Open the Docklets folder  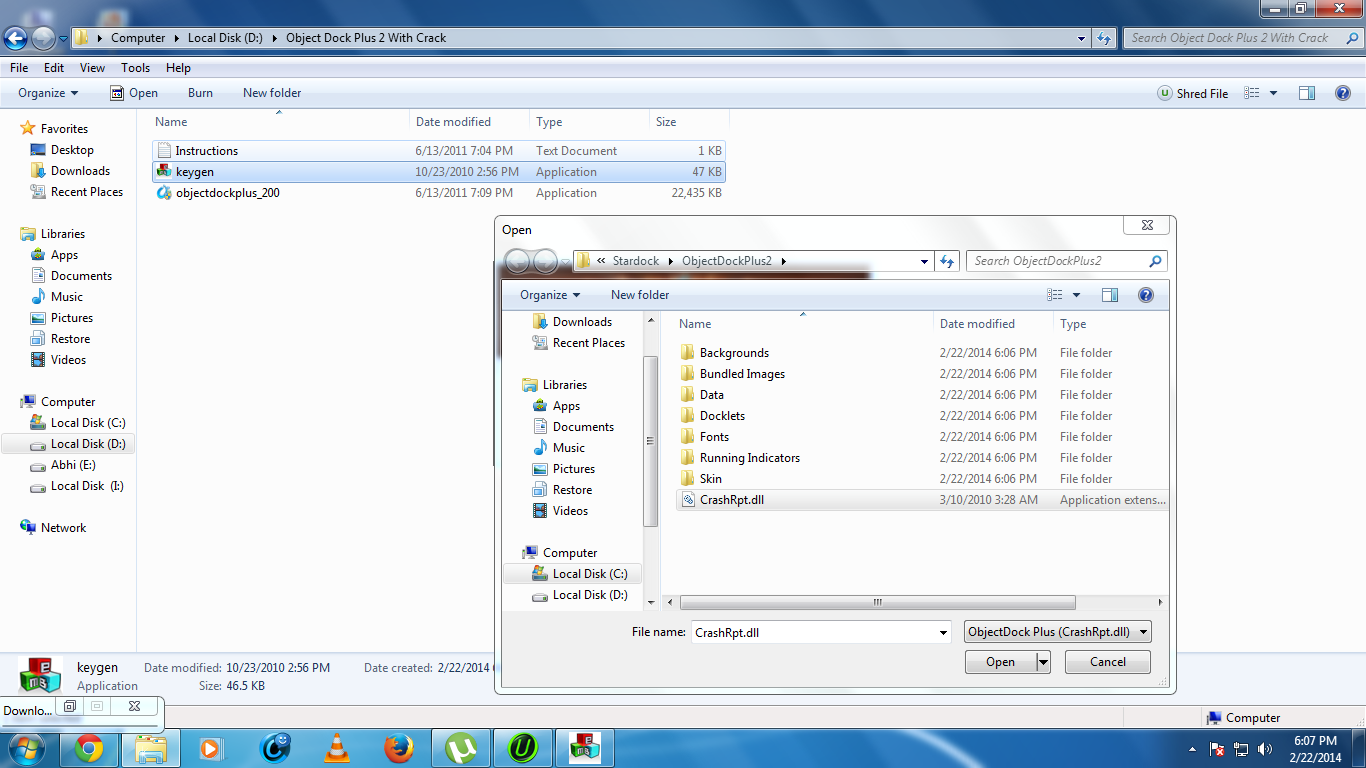pos(722,416)
